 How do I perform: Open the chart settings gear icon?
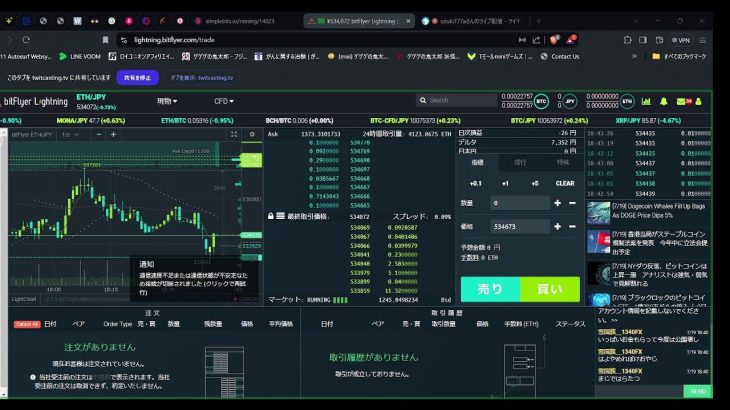click(252, 134)
